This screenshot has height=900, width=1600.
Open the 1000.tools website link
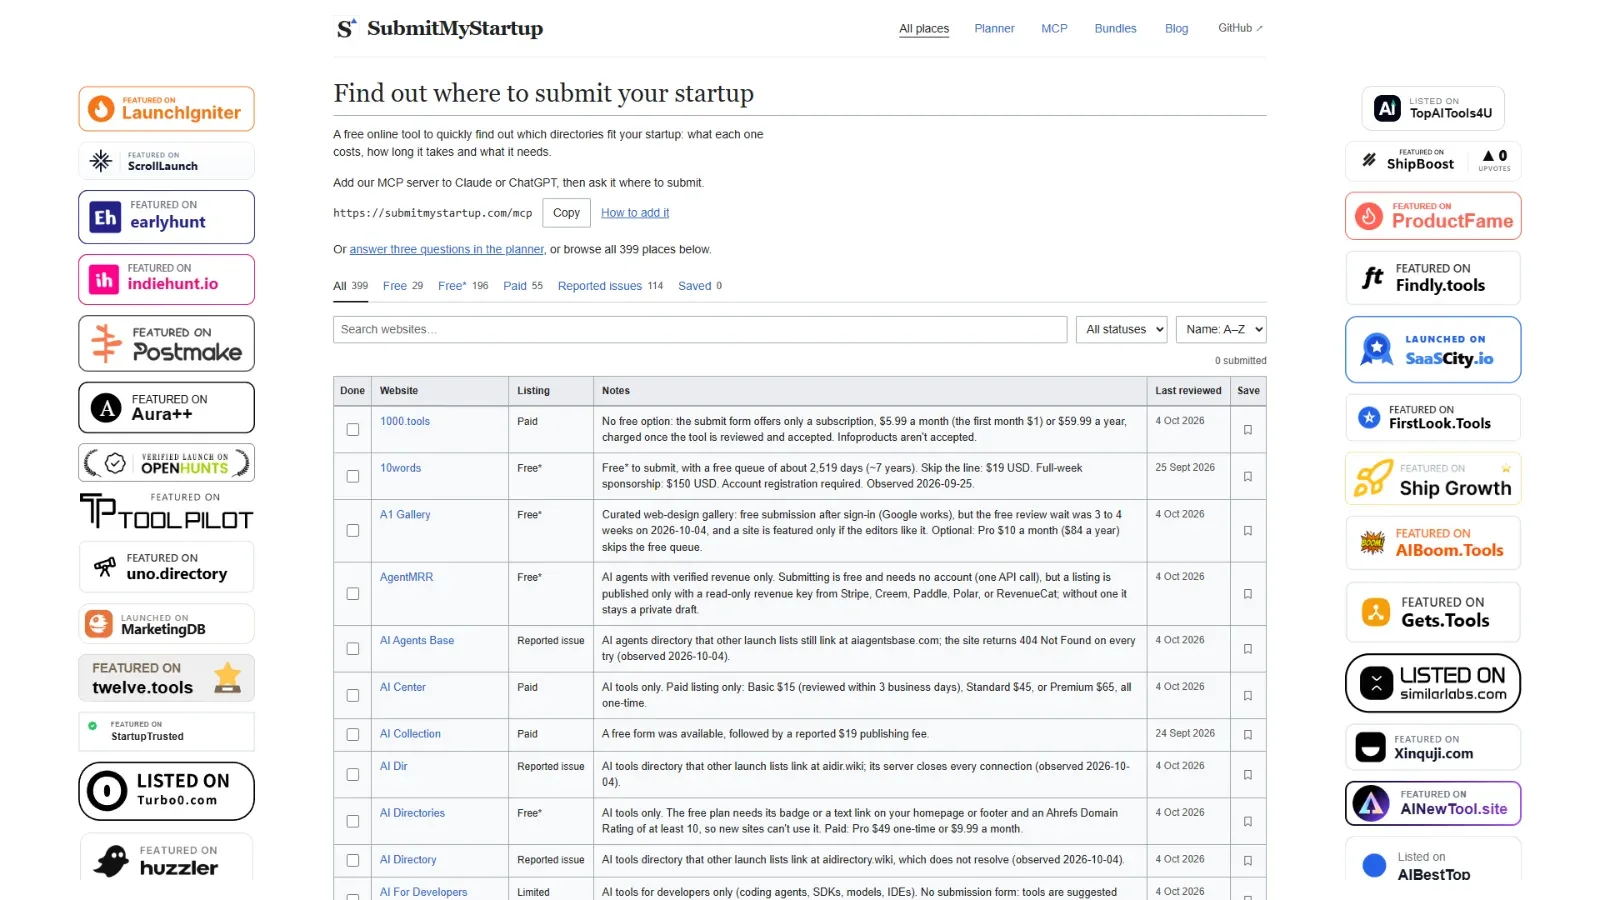pyautogui.click(x=405, y=422)
